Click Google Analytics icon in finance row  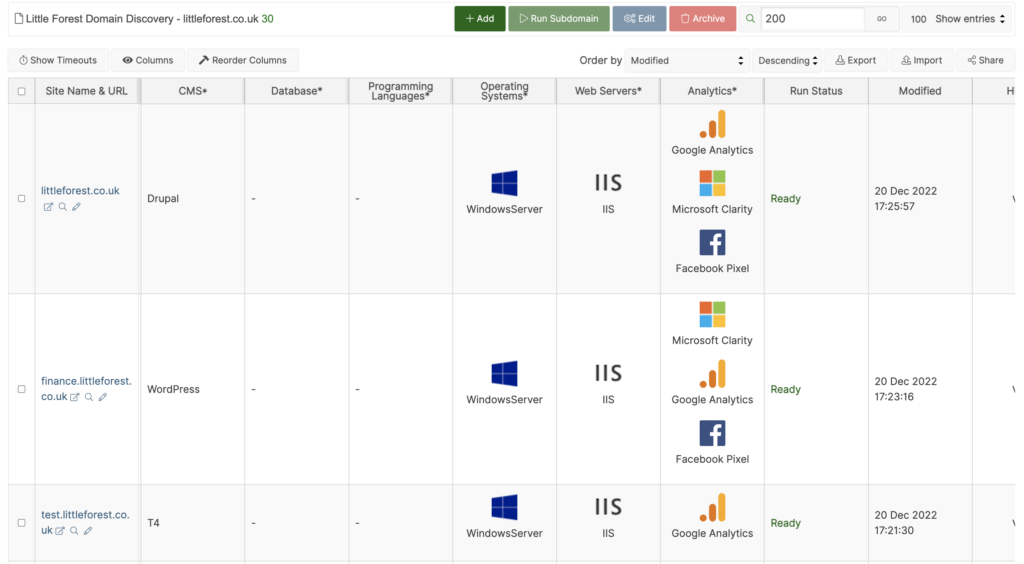712,374
